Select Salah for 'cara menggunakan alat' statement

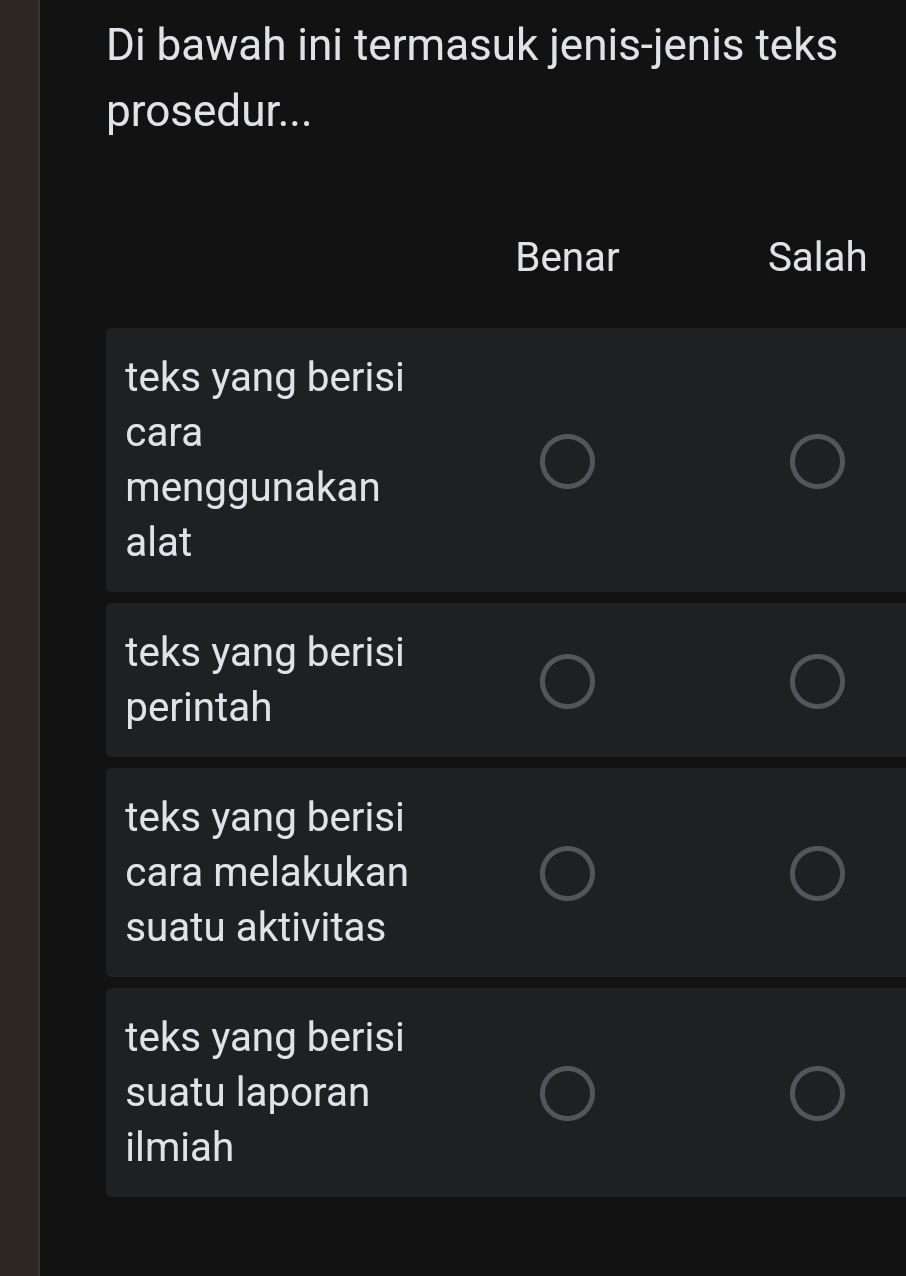point(818,460)
